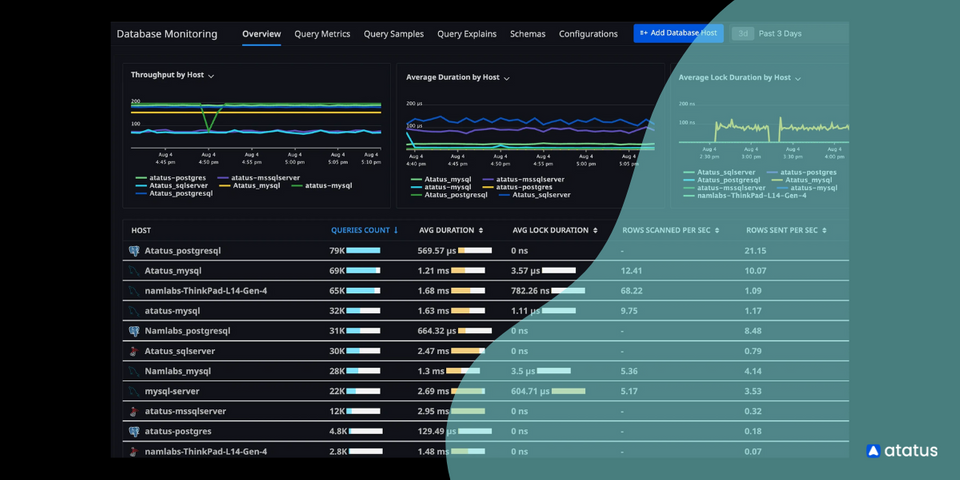
Task: Toggle atatus-postgres series in Throughput legend
Action: tap(173, 178)
